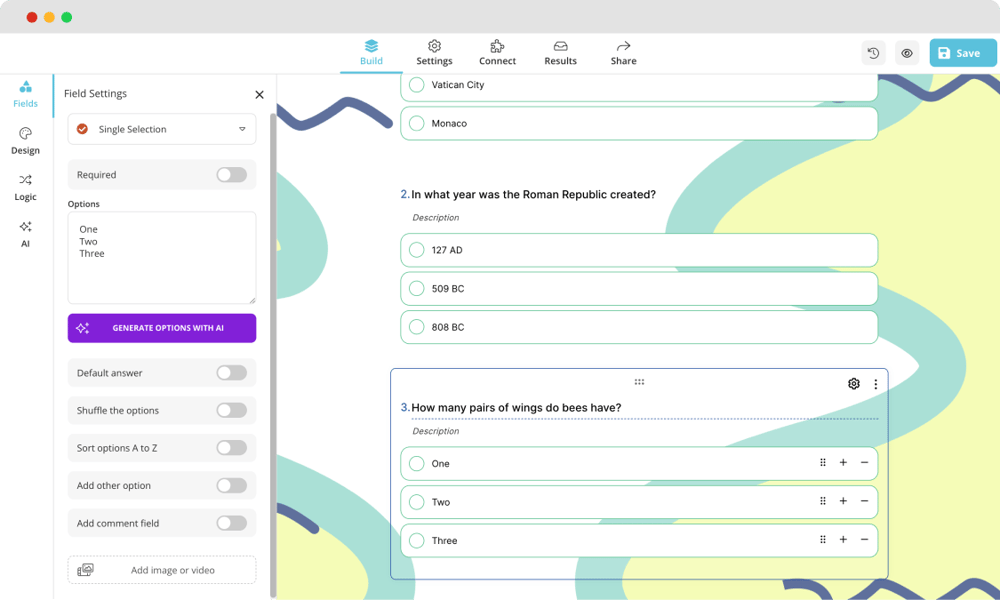Remove option Three with minus icon
The image size is (1000, 600).
pyautogui.click(x=865, y=540)
